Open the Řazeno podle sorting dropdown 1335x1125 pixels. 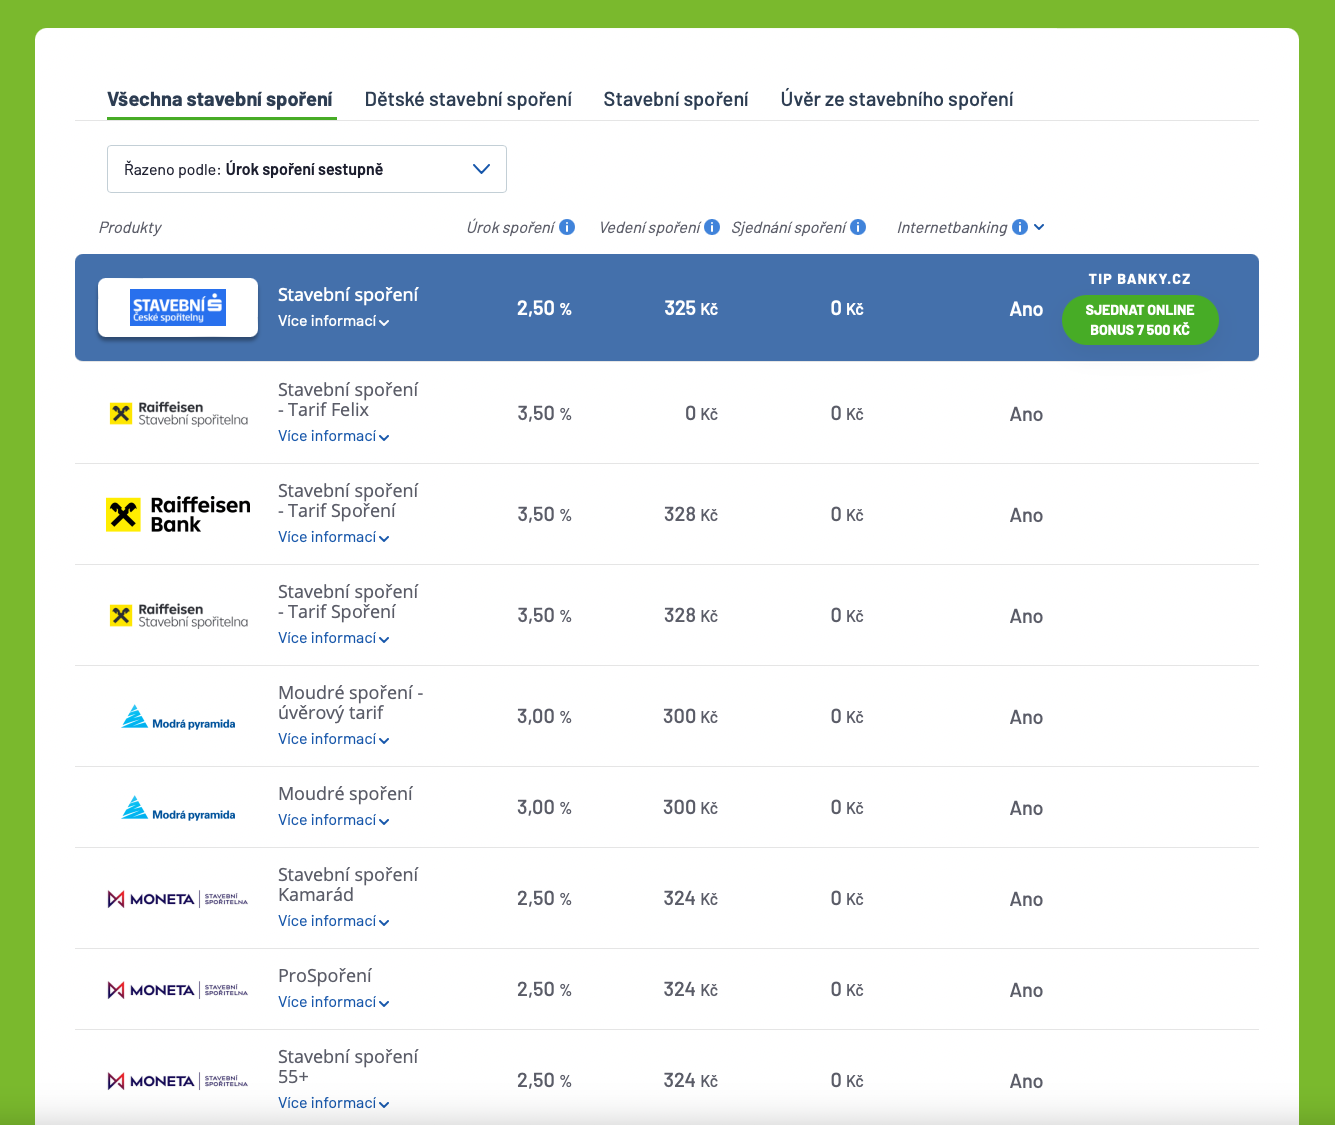pos(306,169)
